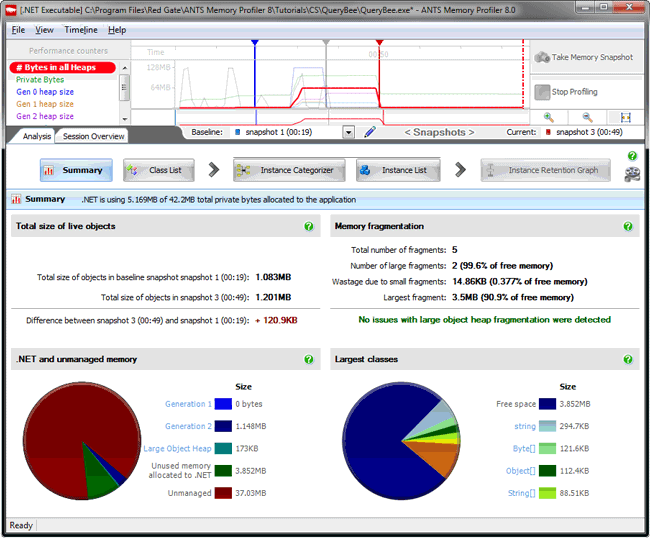Open the baseline snapshot dropdown
The height and width of the screenshot is (538, 650).
(348, 132)
